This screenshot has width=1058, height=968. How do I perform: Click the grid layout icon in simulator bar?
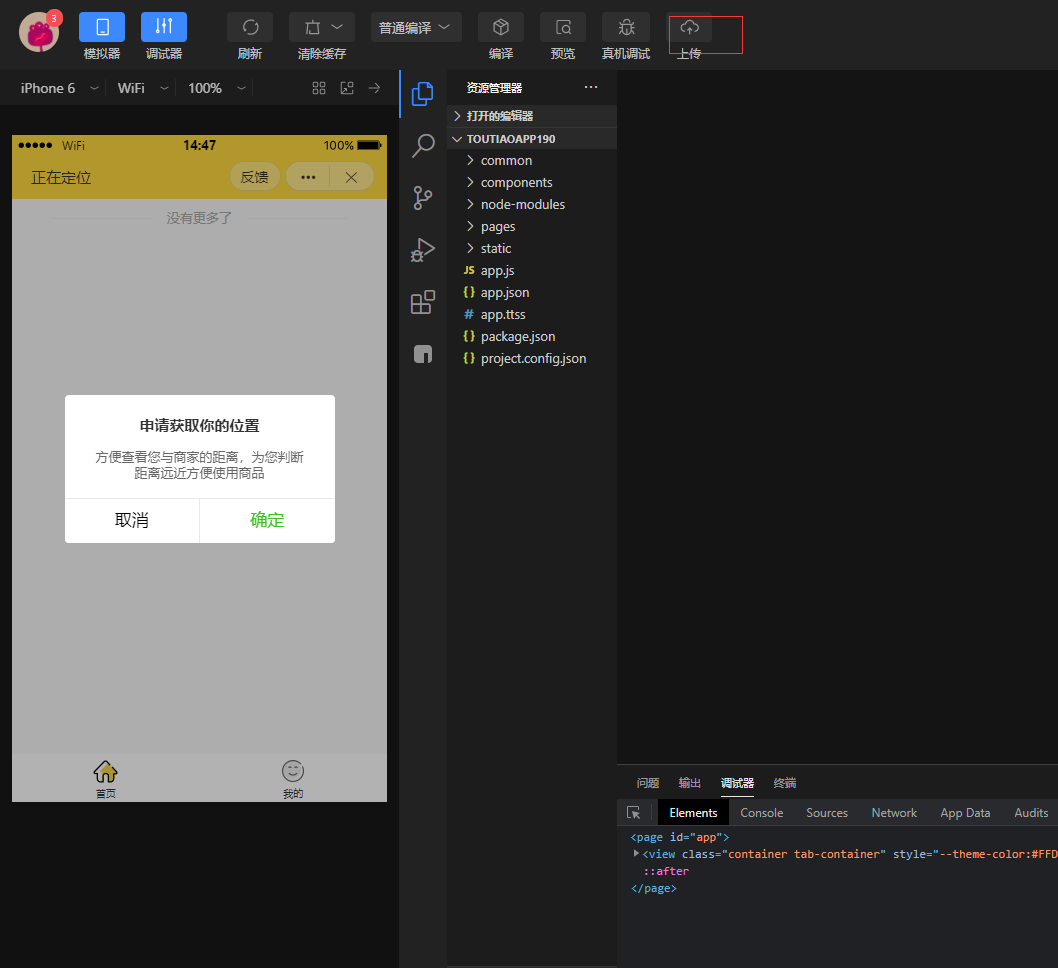[x=319, y=88]
